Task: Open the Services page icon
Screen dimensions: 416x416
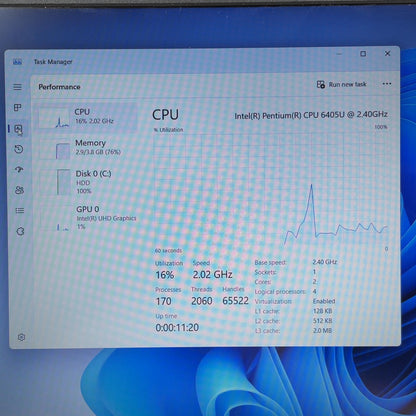Action: tap(20, 231)
